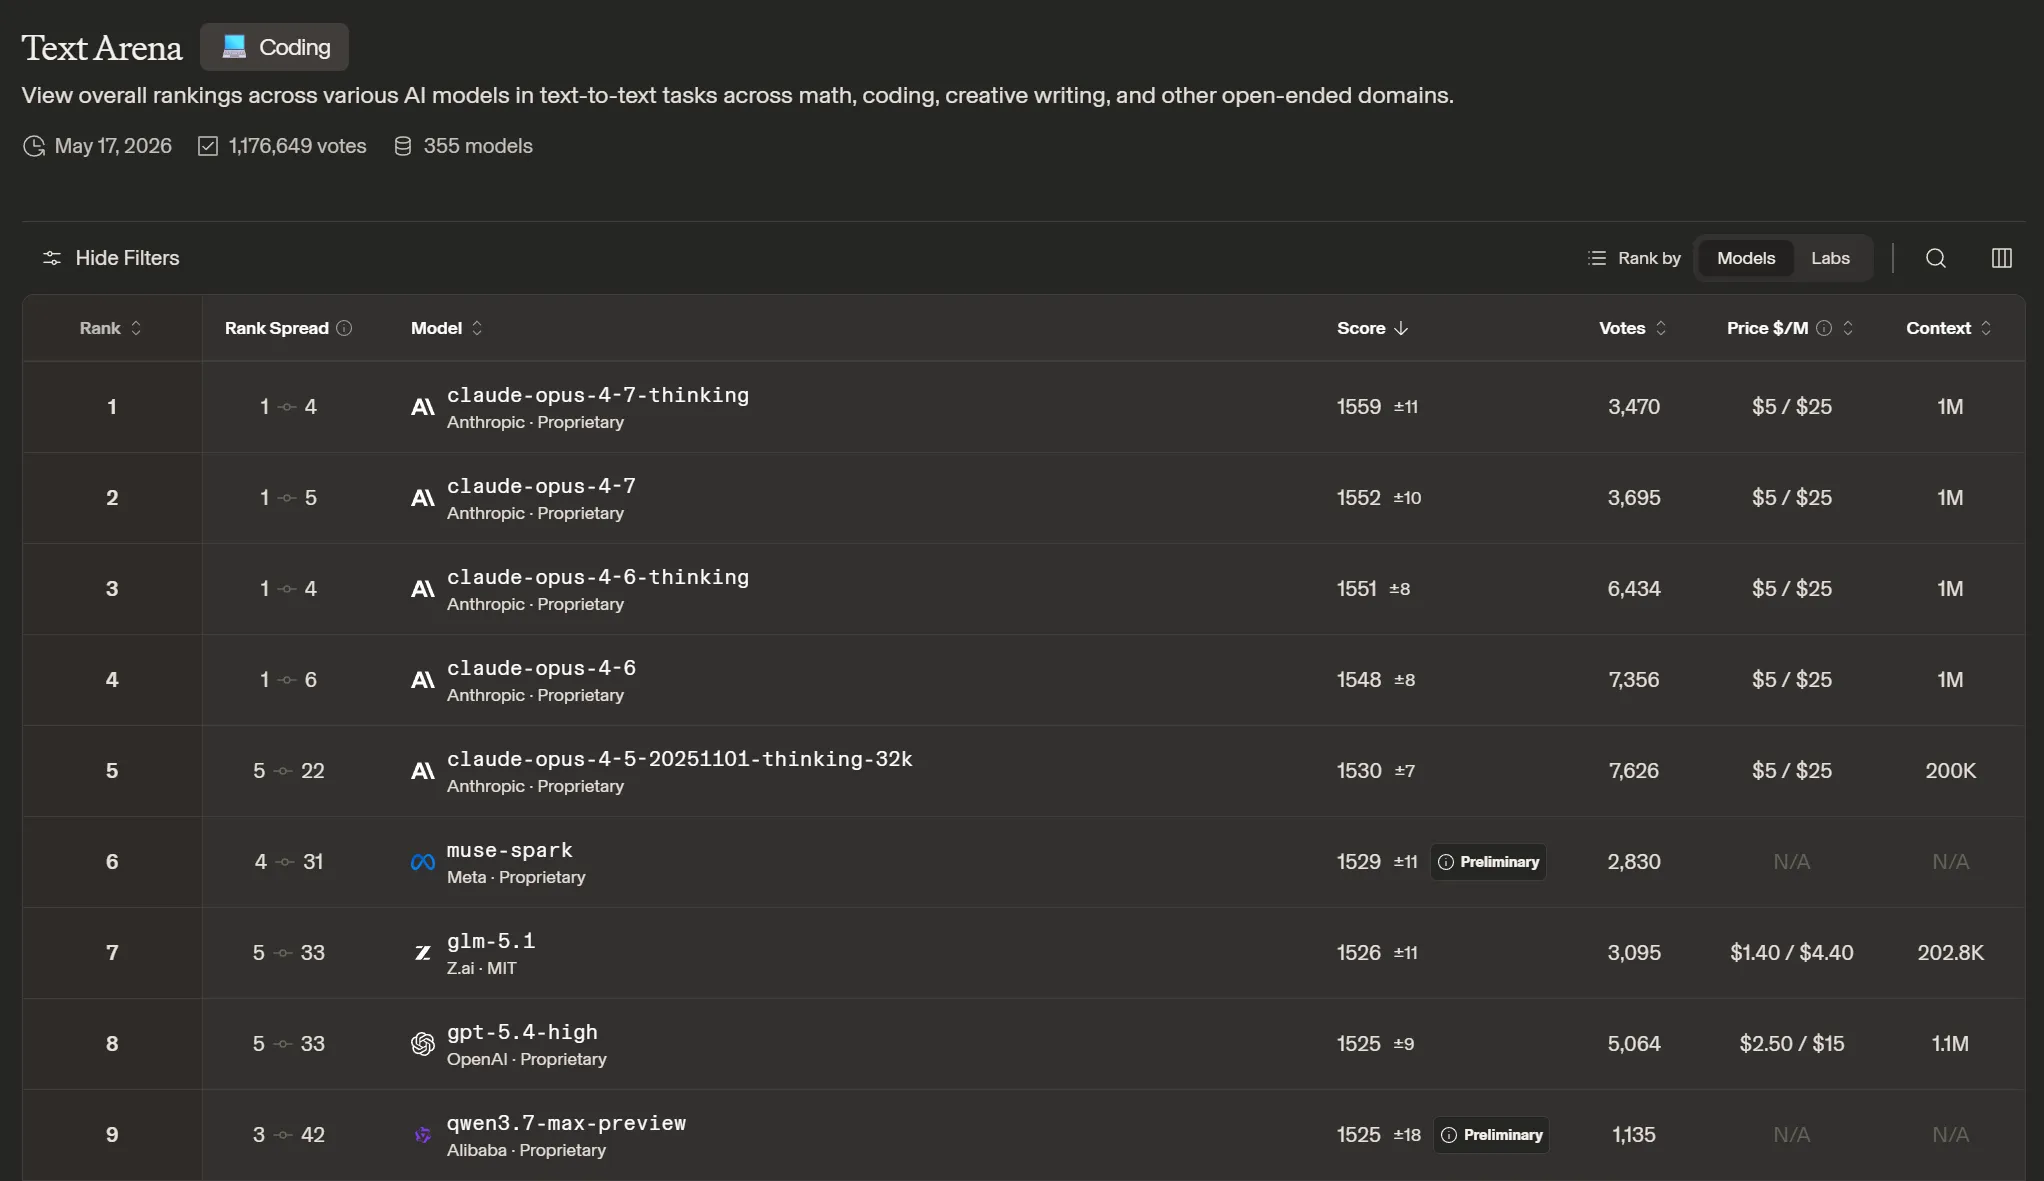Click the Rank by list icon
The image size is (2044, 1181).
click(1597, 258)
